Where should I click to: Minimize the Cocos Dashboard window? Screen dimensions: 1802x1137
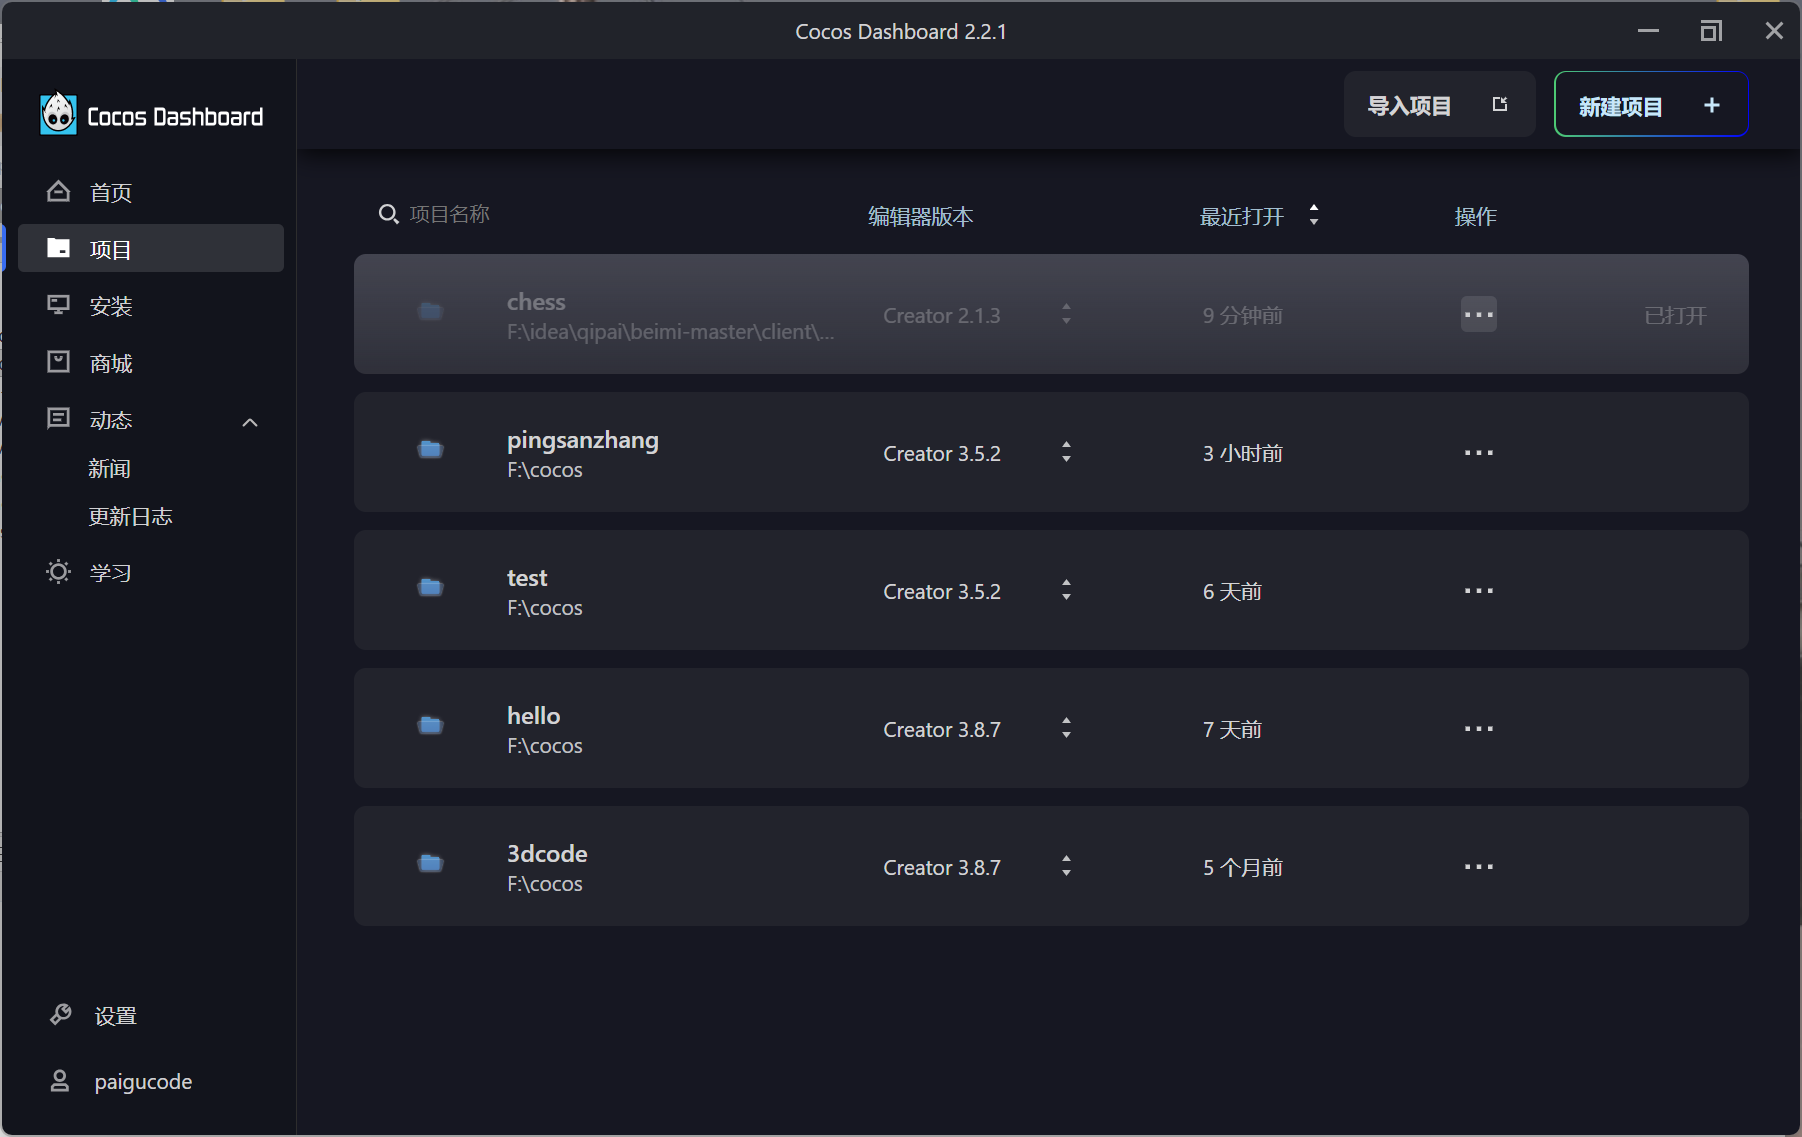pyautogui.click(x=1649, y=31)
